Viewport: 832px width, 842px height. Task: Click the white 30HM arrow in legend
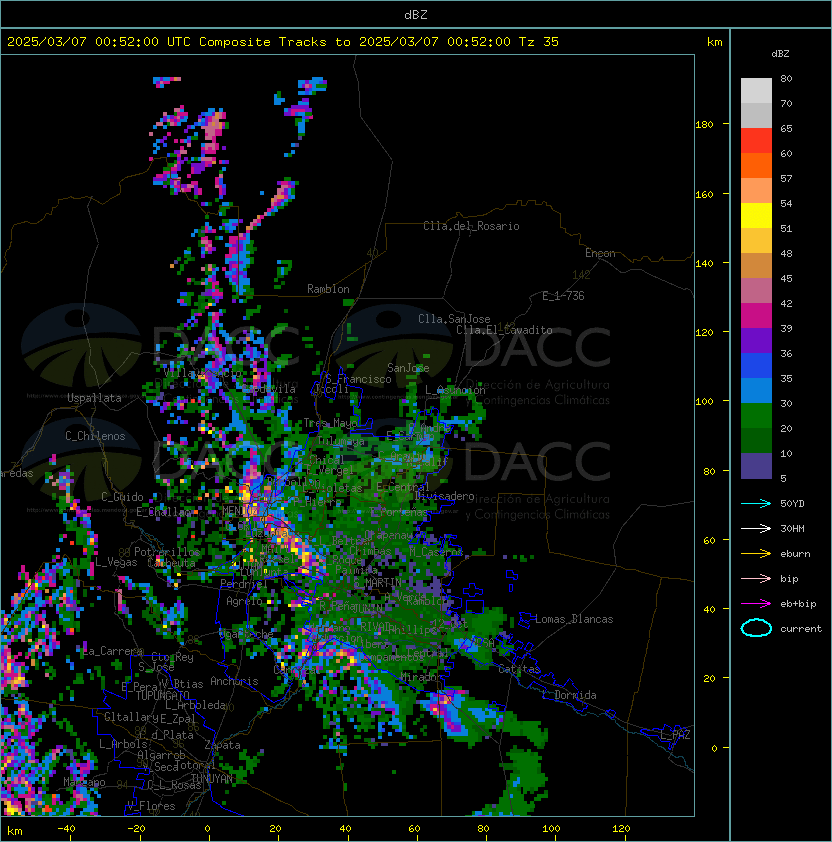tap(756, 528)
